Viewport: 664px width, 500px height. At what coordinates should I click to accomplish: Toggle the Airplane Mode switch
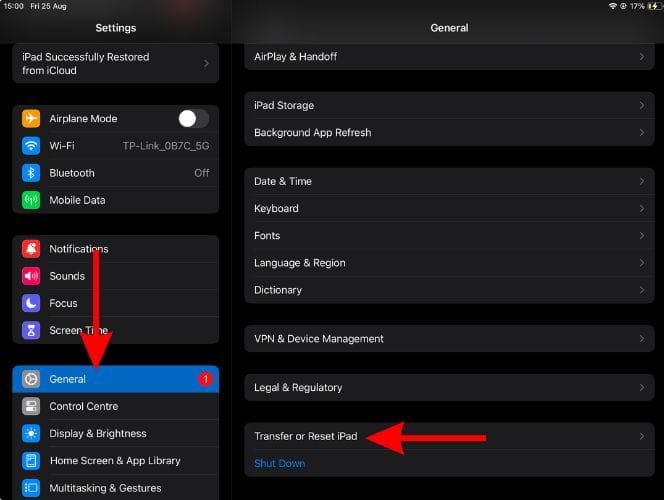[x=193, y=118]
